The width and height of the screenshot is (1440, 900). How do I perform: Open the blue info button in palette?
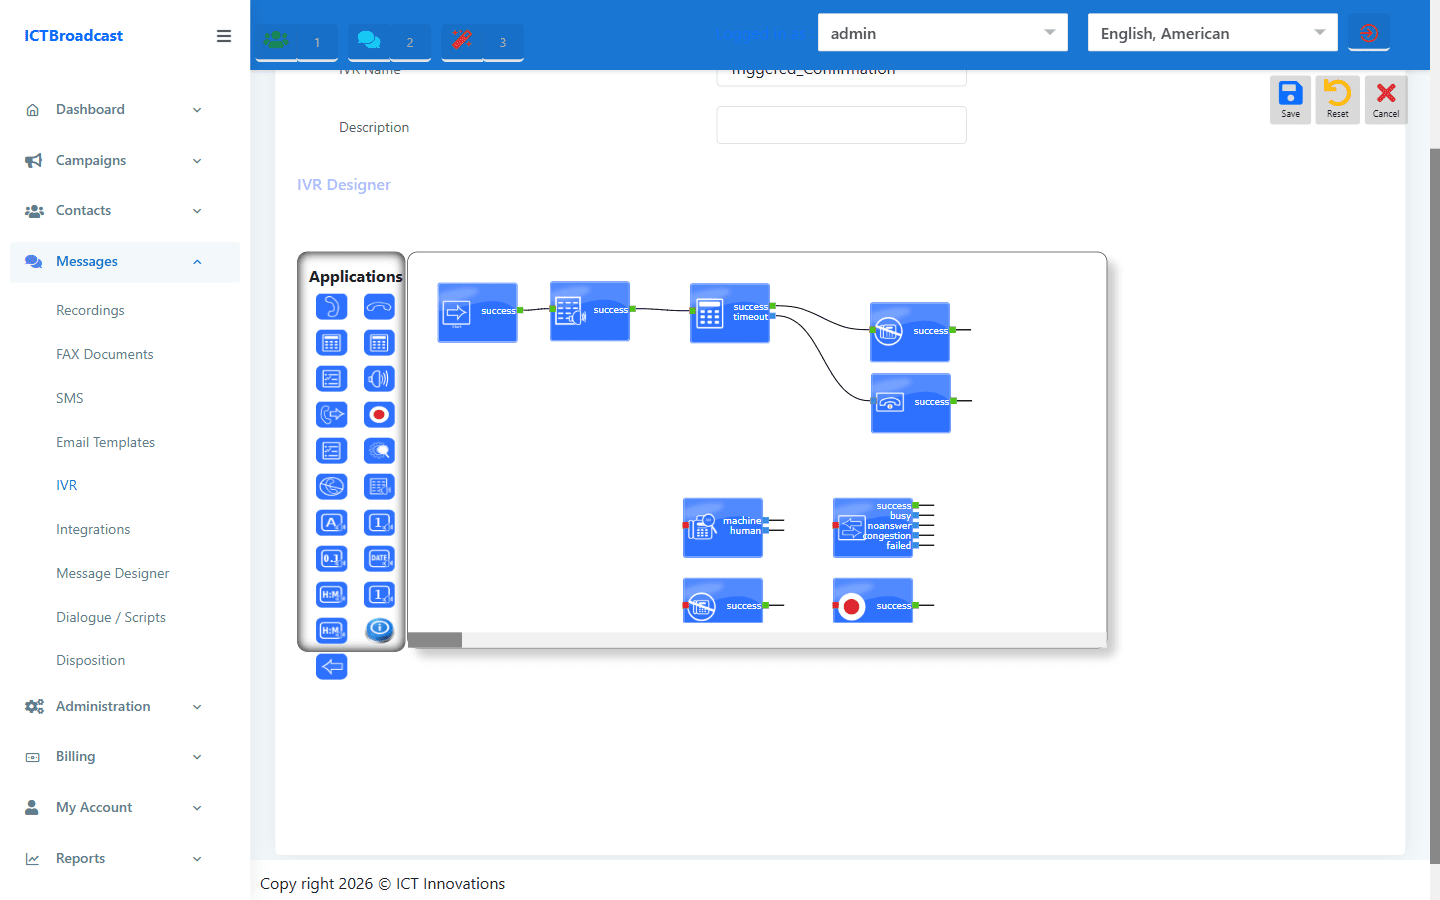point(379,630)
